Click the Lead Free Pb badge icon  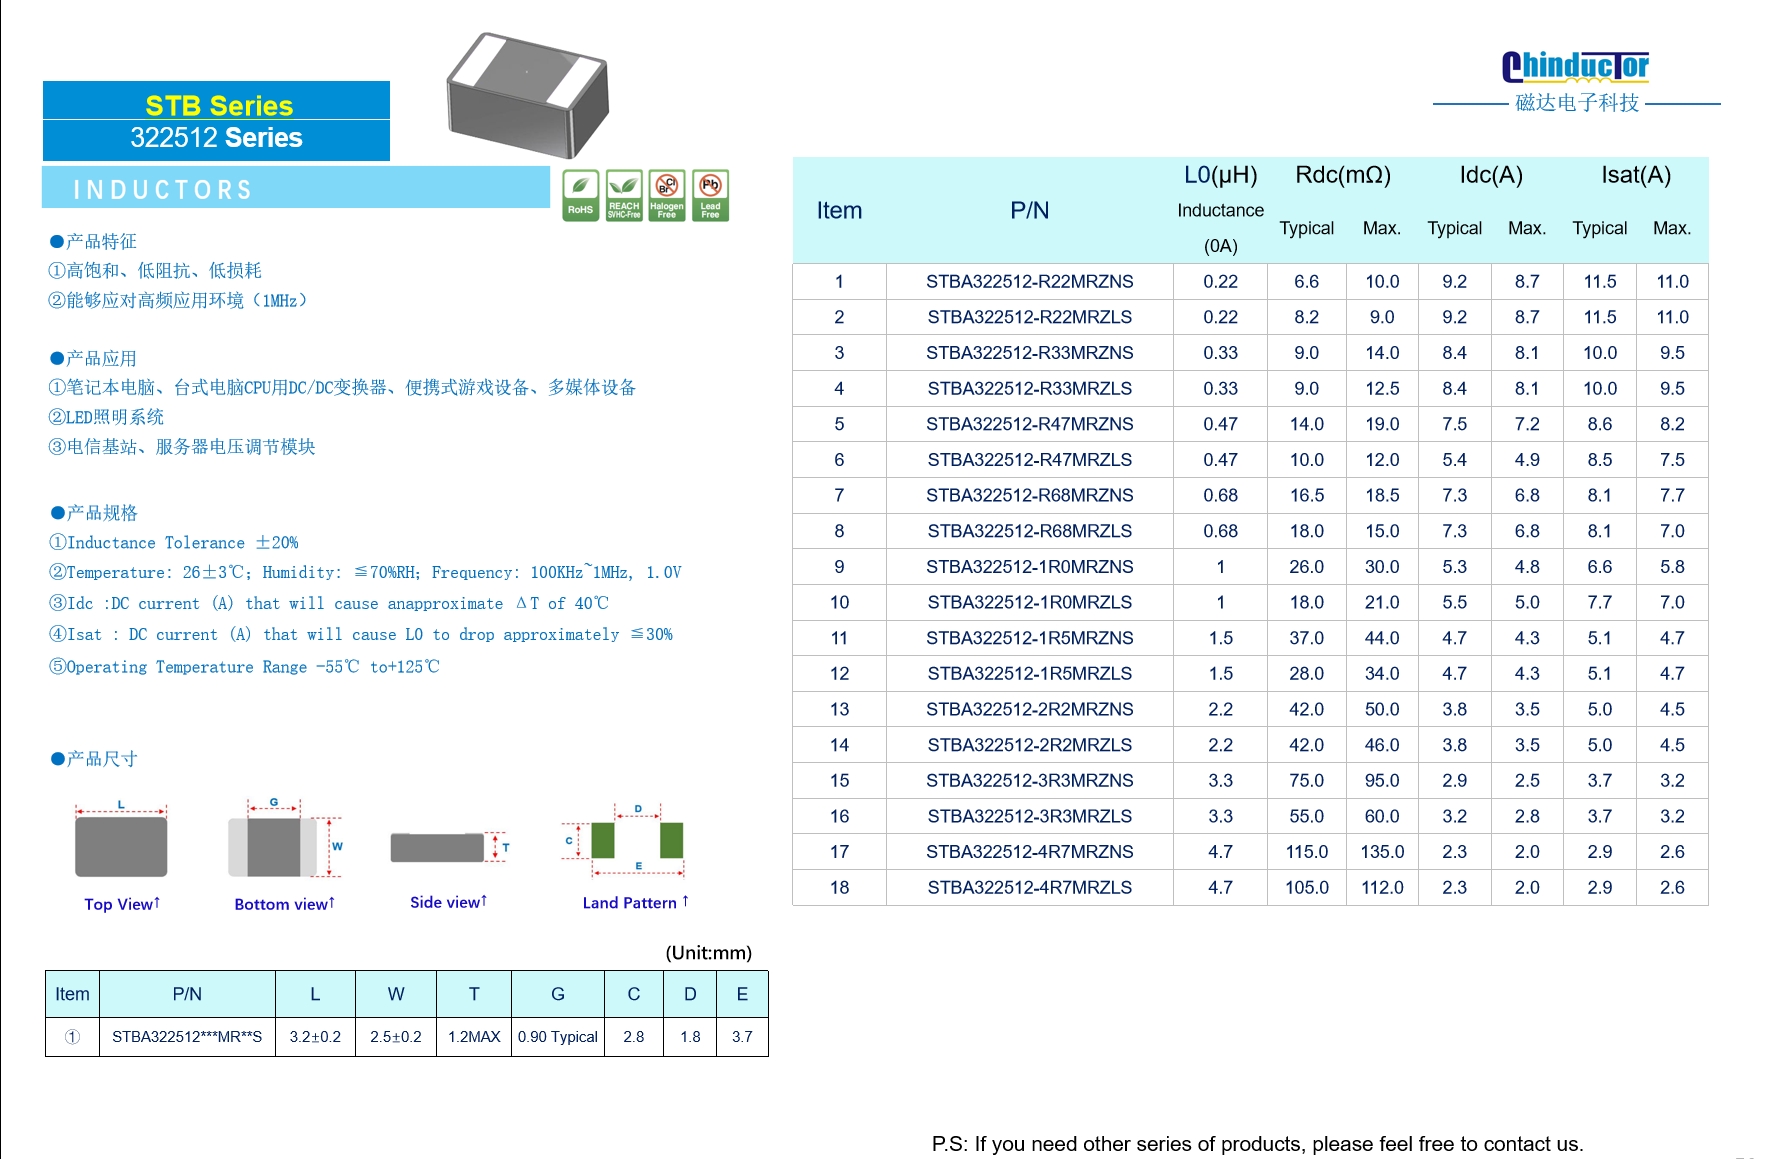711,195
